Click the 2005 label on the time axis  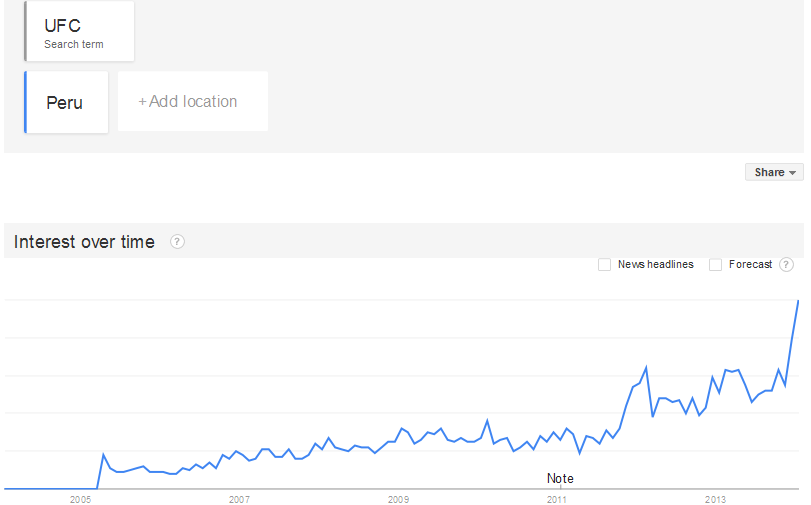[x=80, y=498]
